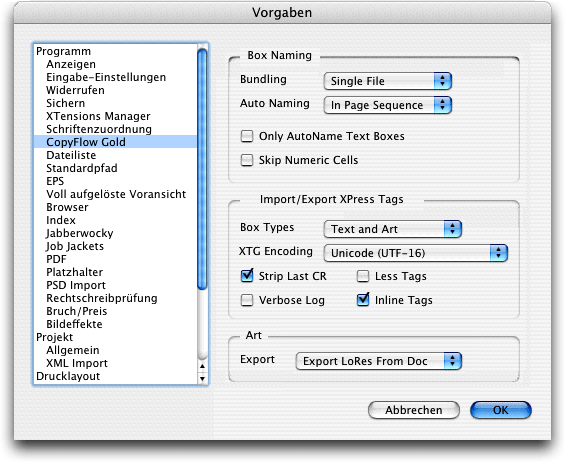Viewport: 565px width, 463px height.
Task: Disable Inline Tags checkbox
Action: (363, 300)
